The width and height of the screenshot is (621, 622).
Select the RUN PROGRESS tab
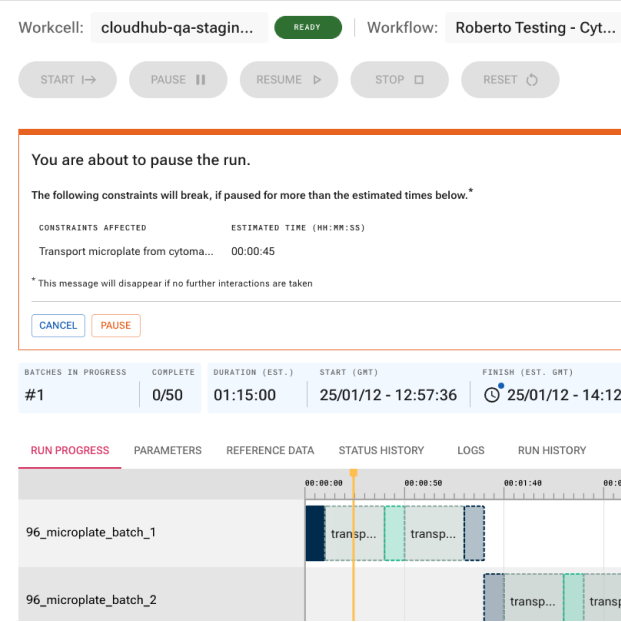coord(70,450)
